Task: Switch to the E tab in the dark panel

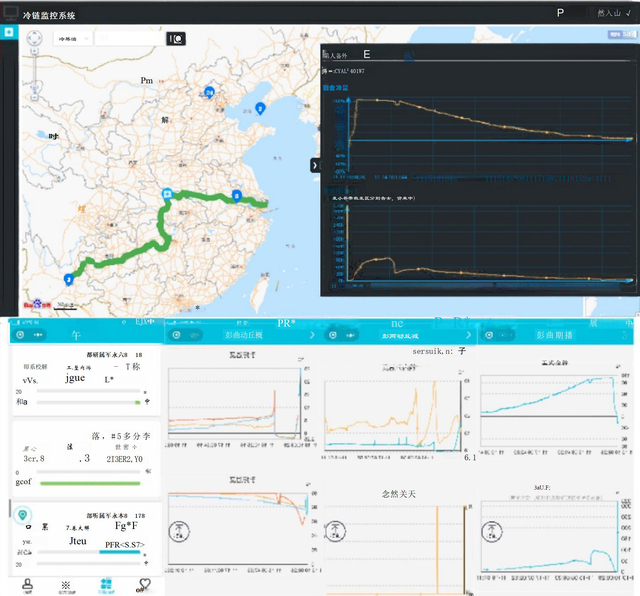Action: (x=367, y=54)
